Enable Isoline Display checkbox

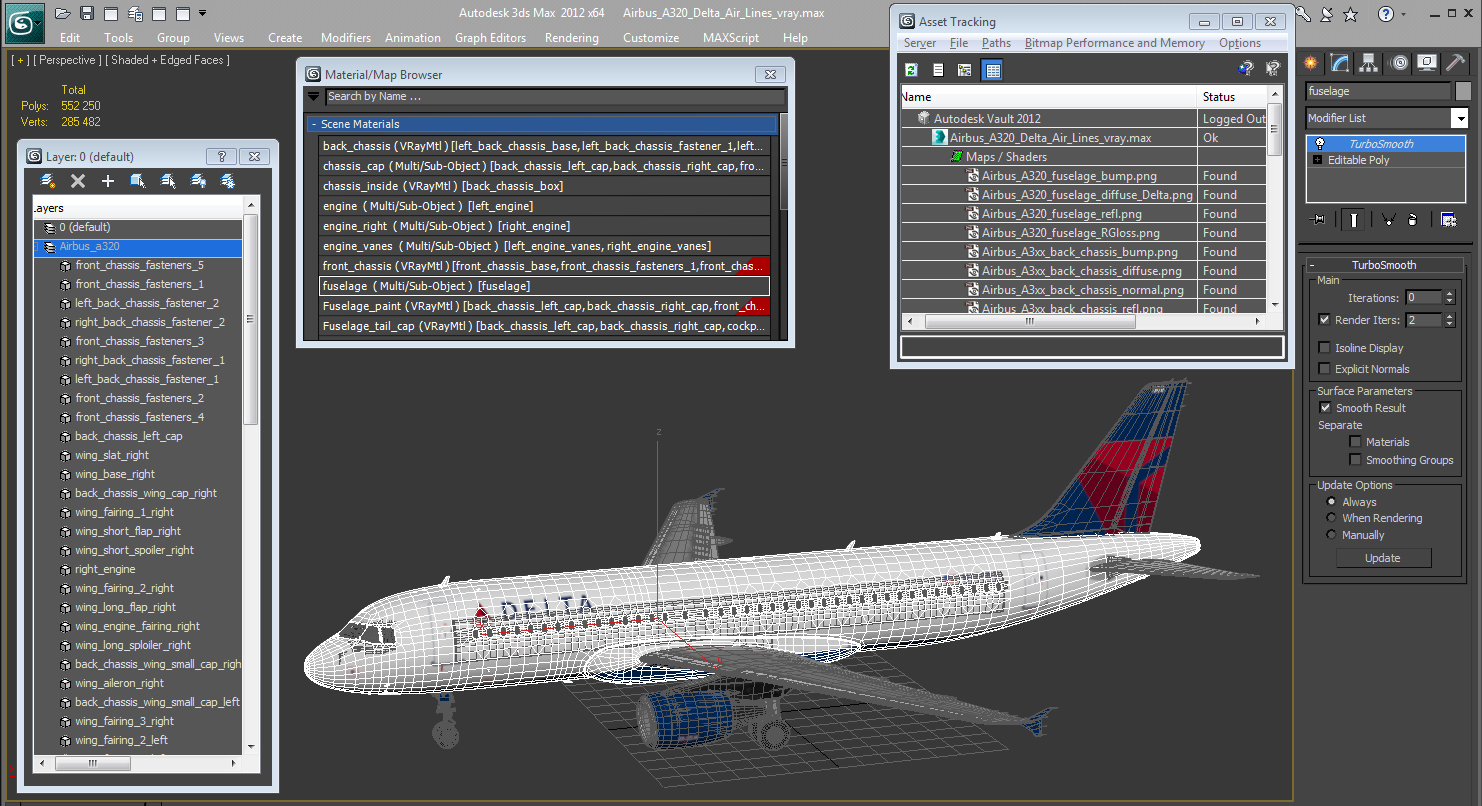pos(1325,348)
